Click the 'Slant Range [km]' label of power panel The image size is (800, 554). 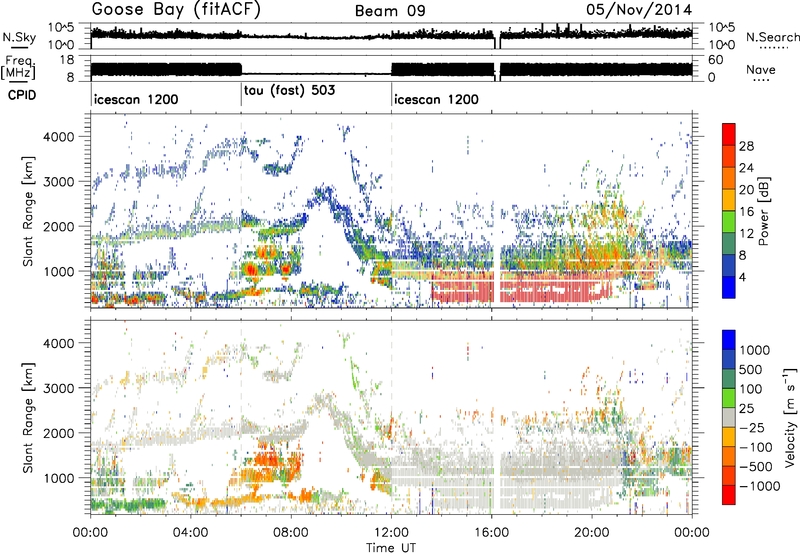28,211
